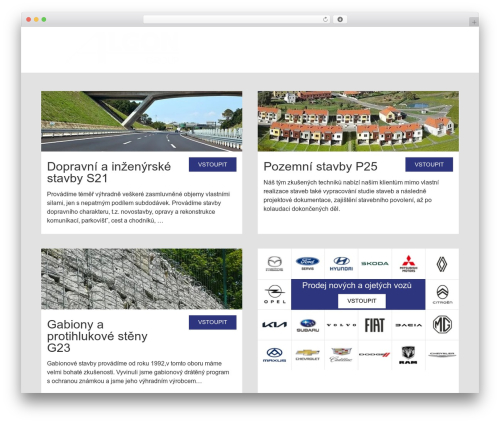The image size is (500, 423).
Task: Click the Fiat logo
Action: coord(375,325)
